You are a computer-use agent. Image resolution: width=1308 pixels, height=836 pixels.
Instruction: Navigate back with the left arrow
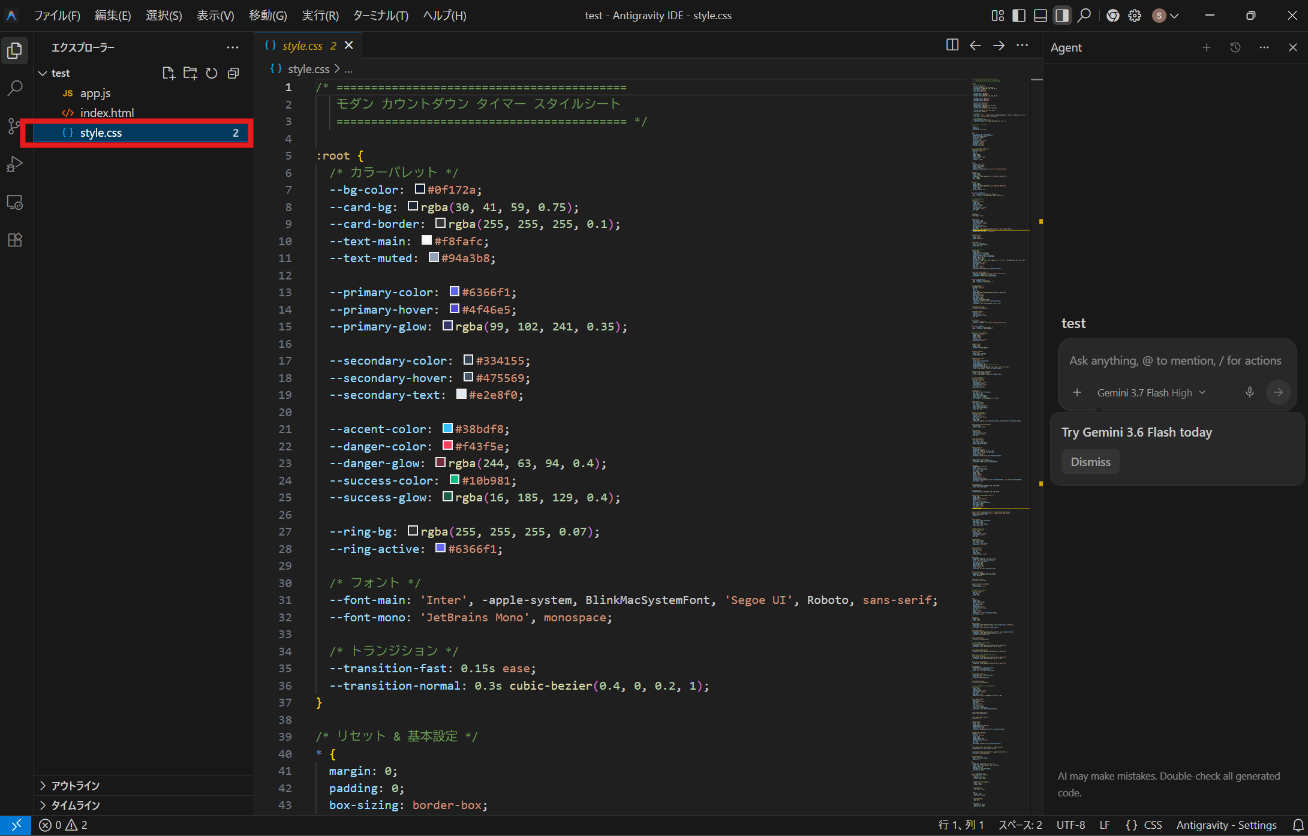(976, 45)
